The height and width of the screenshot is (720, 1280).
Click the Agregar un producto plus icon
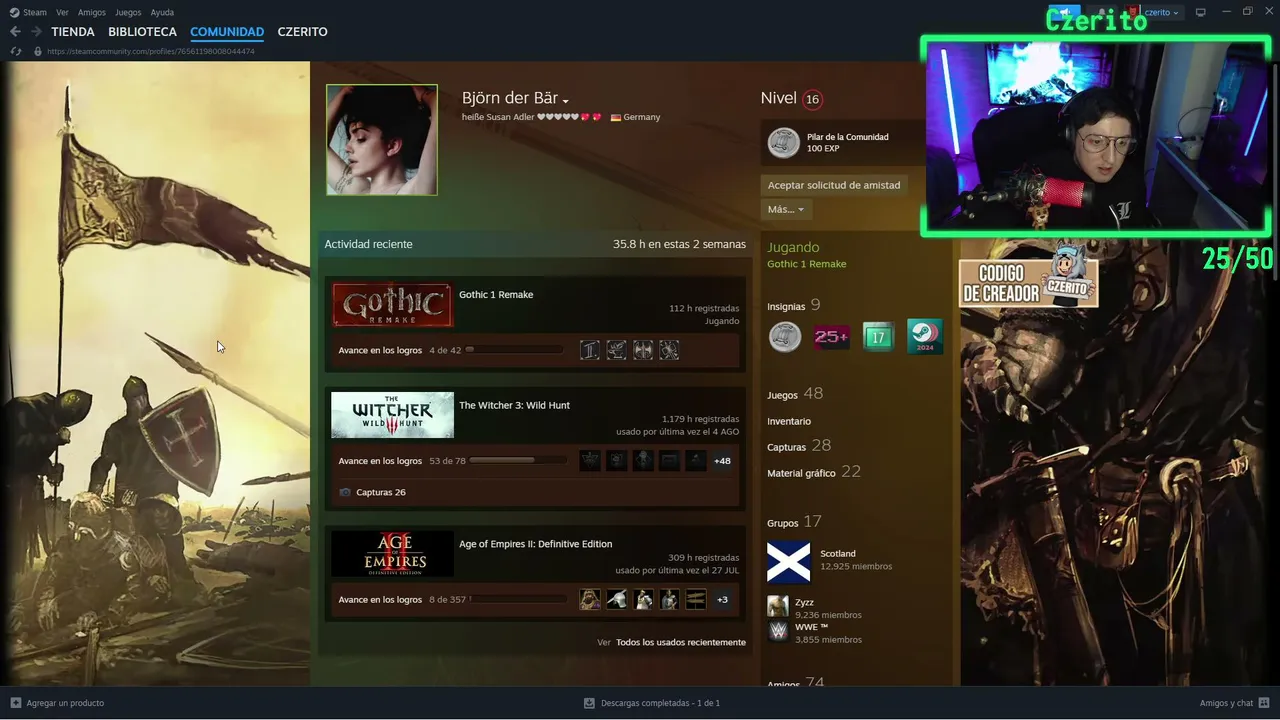(15, 703)
